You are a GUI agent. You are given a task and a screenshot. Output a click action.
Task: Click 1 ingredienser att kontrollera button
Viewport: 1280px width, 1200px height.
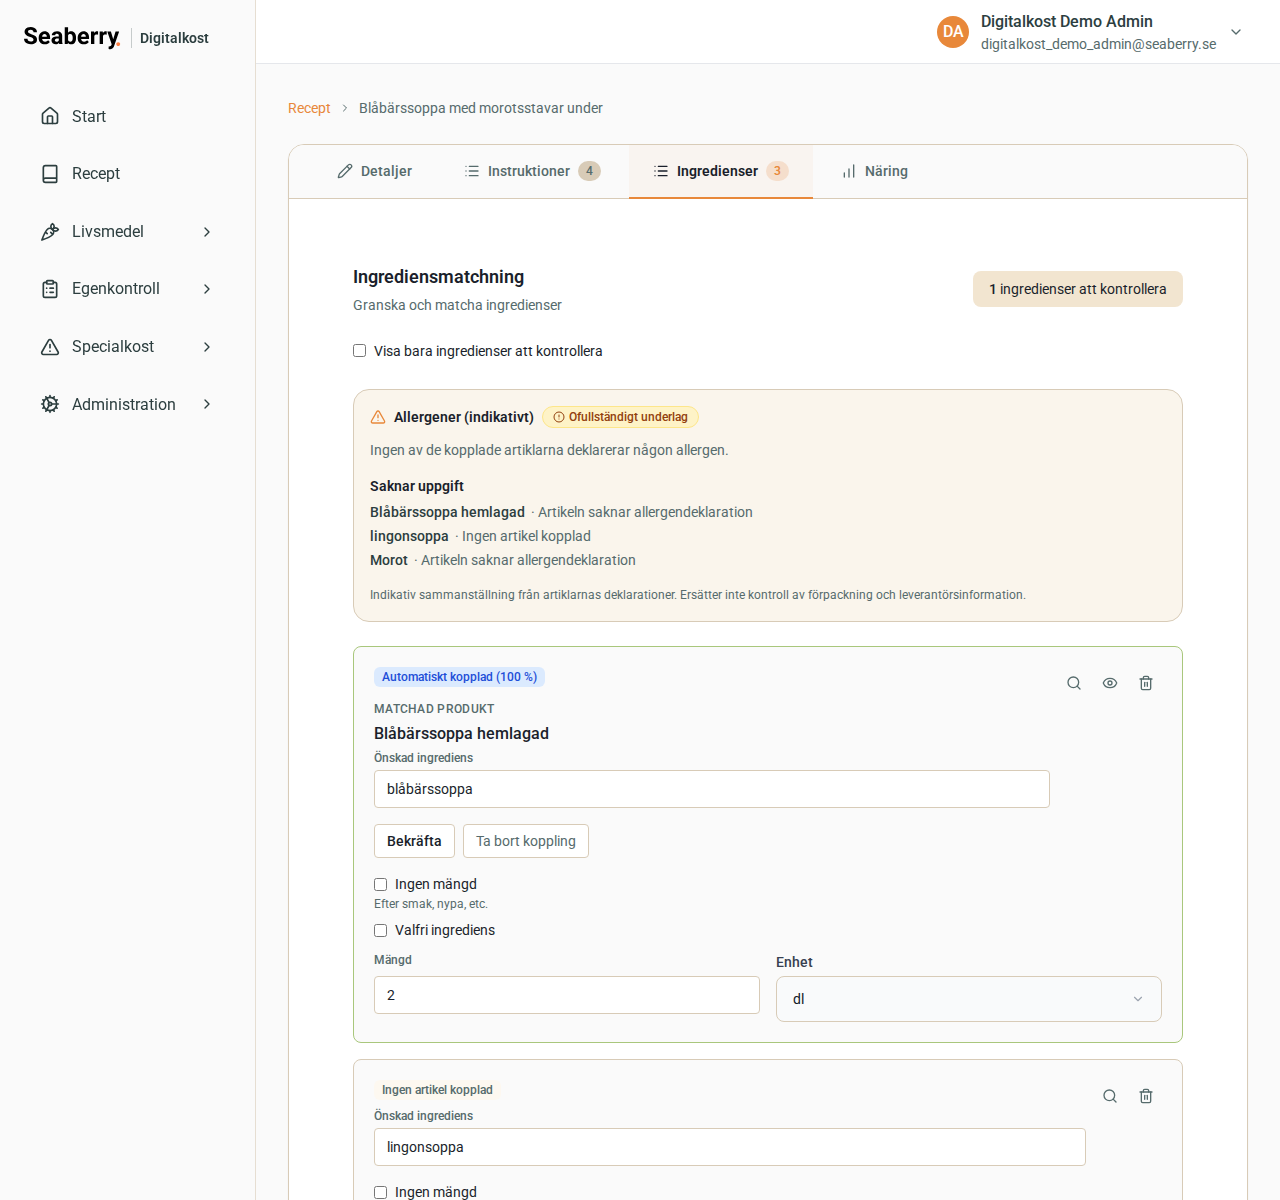1078,289
